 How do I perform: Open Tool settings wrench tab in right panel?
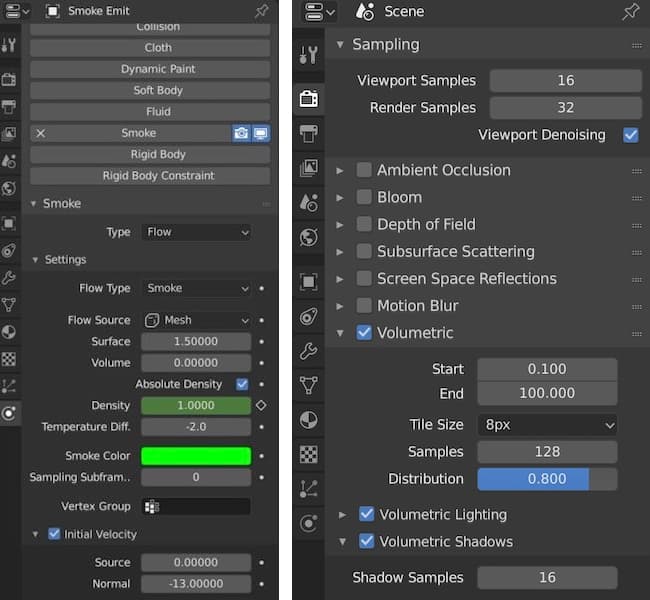click(x=309, y=54)
